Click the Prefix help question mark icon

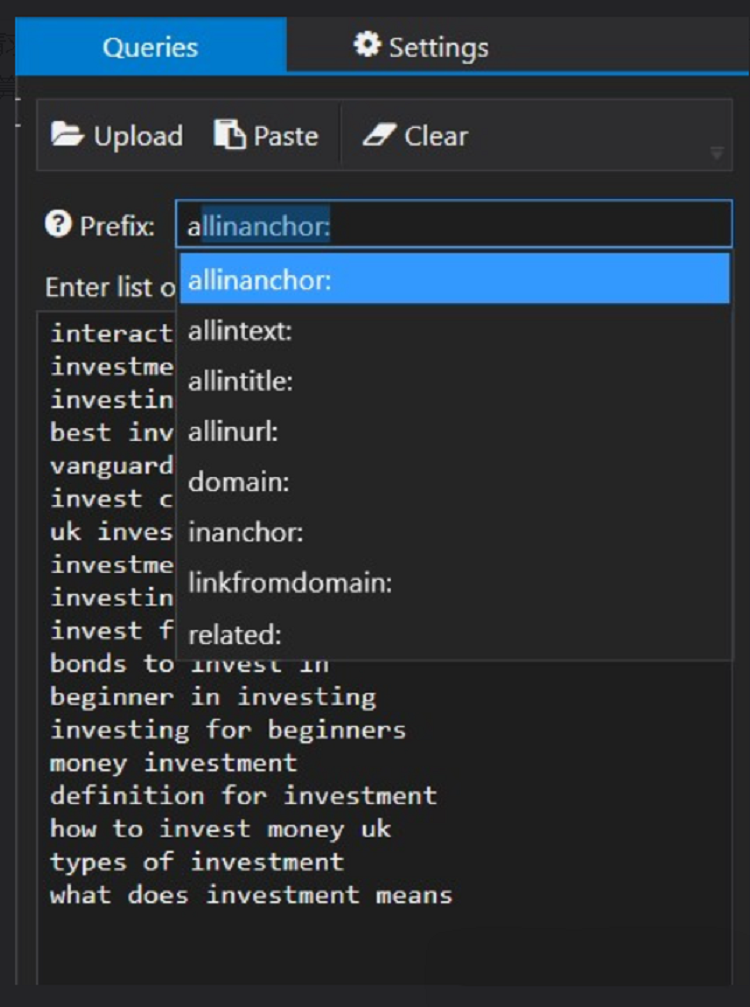pyautogui.click(x=58, y=225)
